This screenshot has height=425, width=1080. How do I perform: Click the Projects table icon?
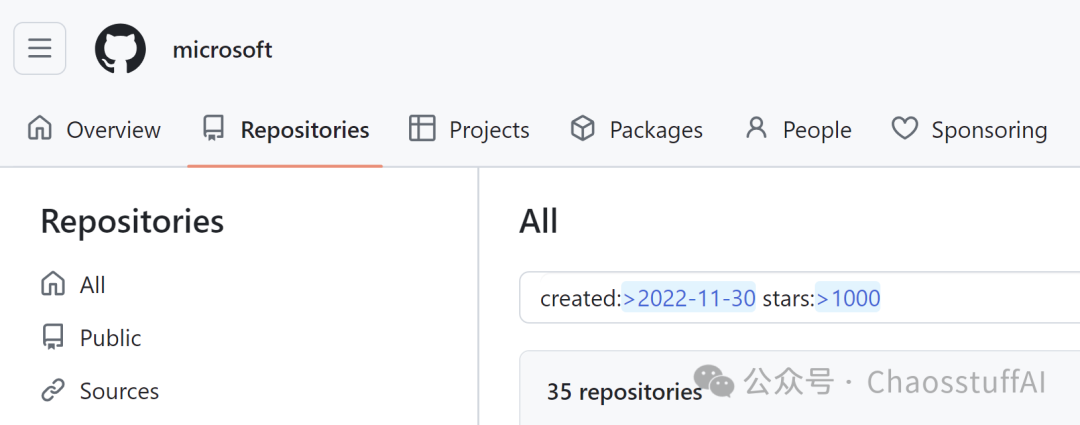point(422,129)
